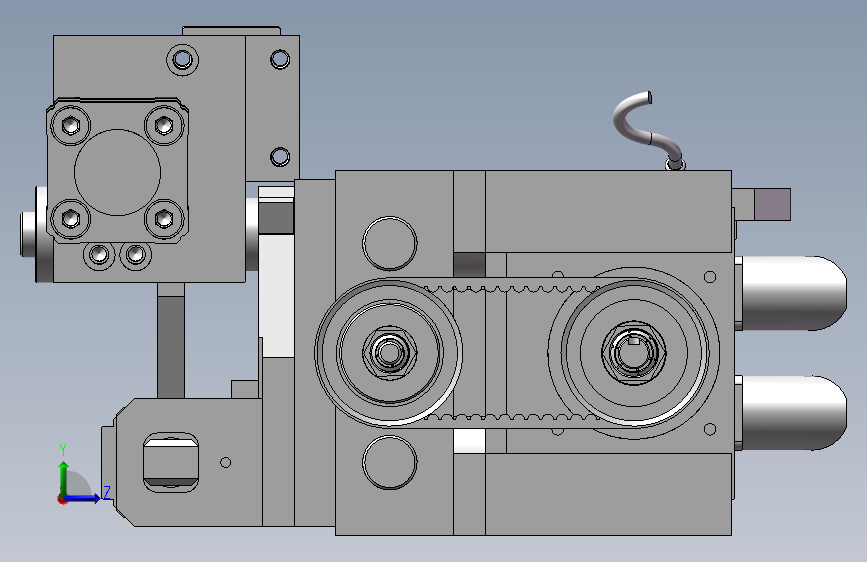Select the purple block at the upper right
The height and width of the screenshot is (562, 867).
click(x=772, y=205)
